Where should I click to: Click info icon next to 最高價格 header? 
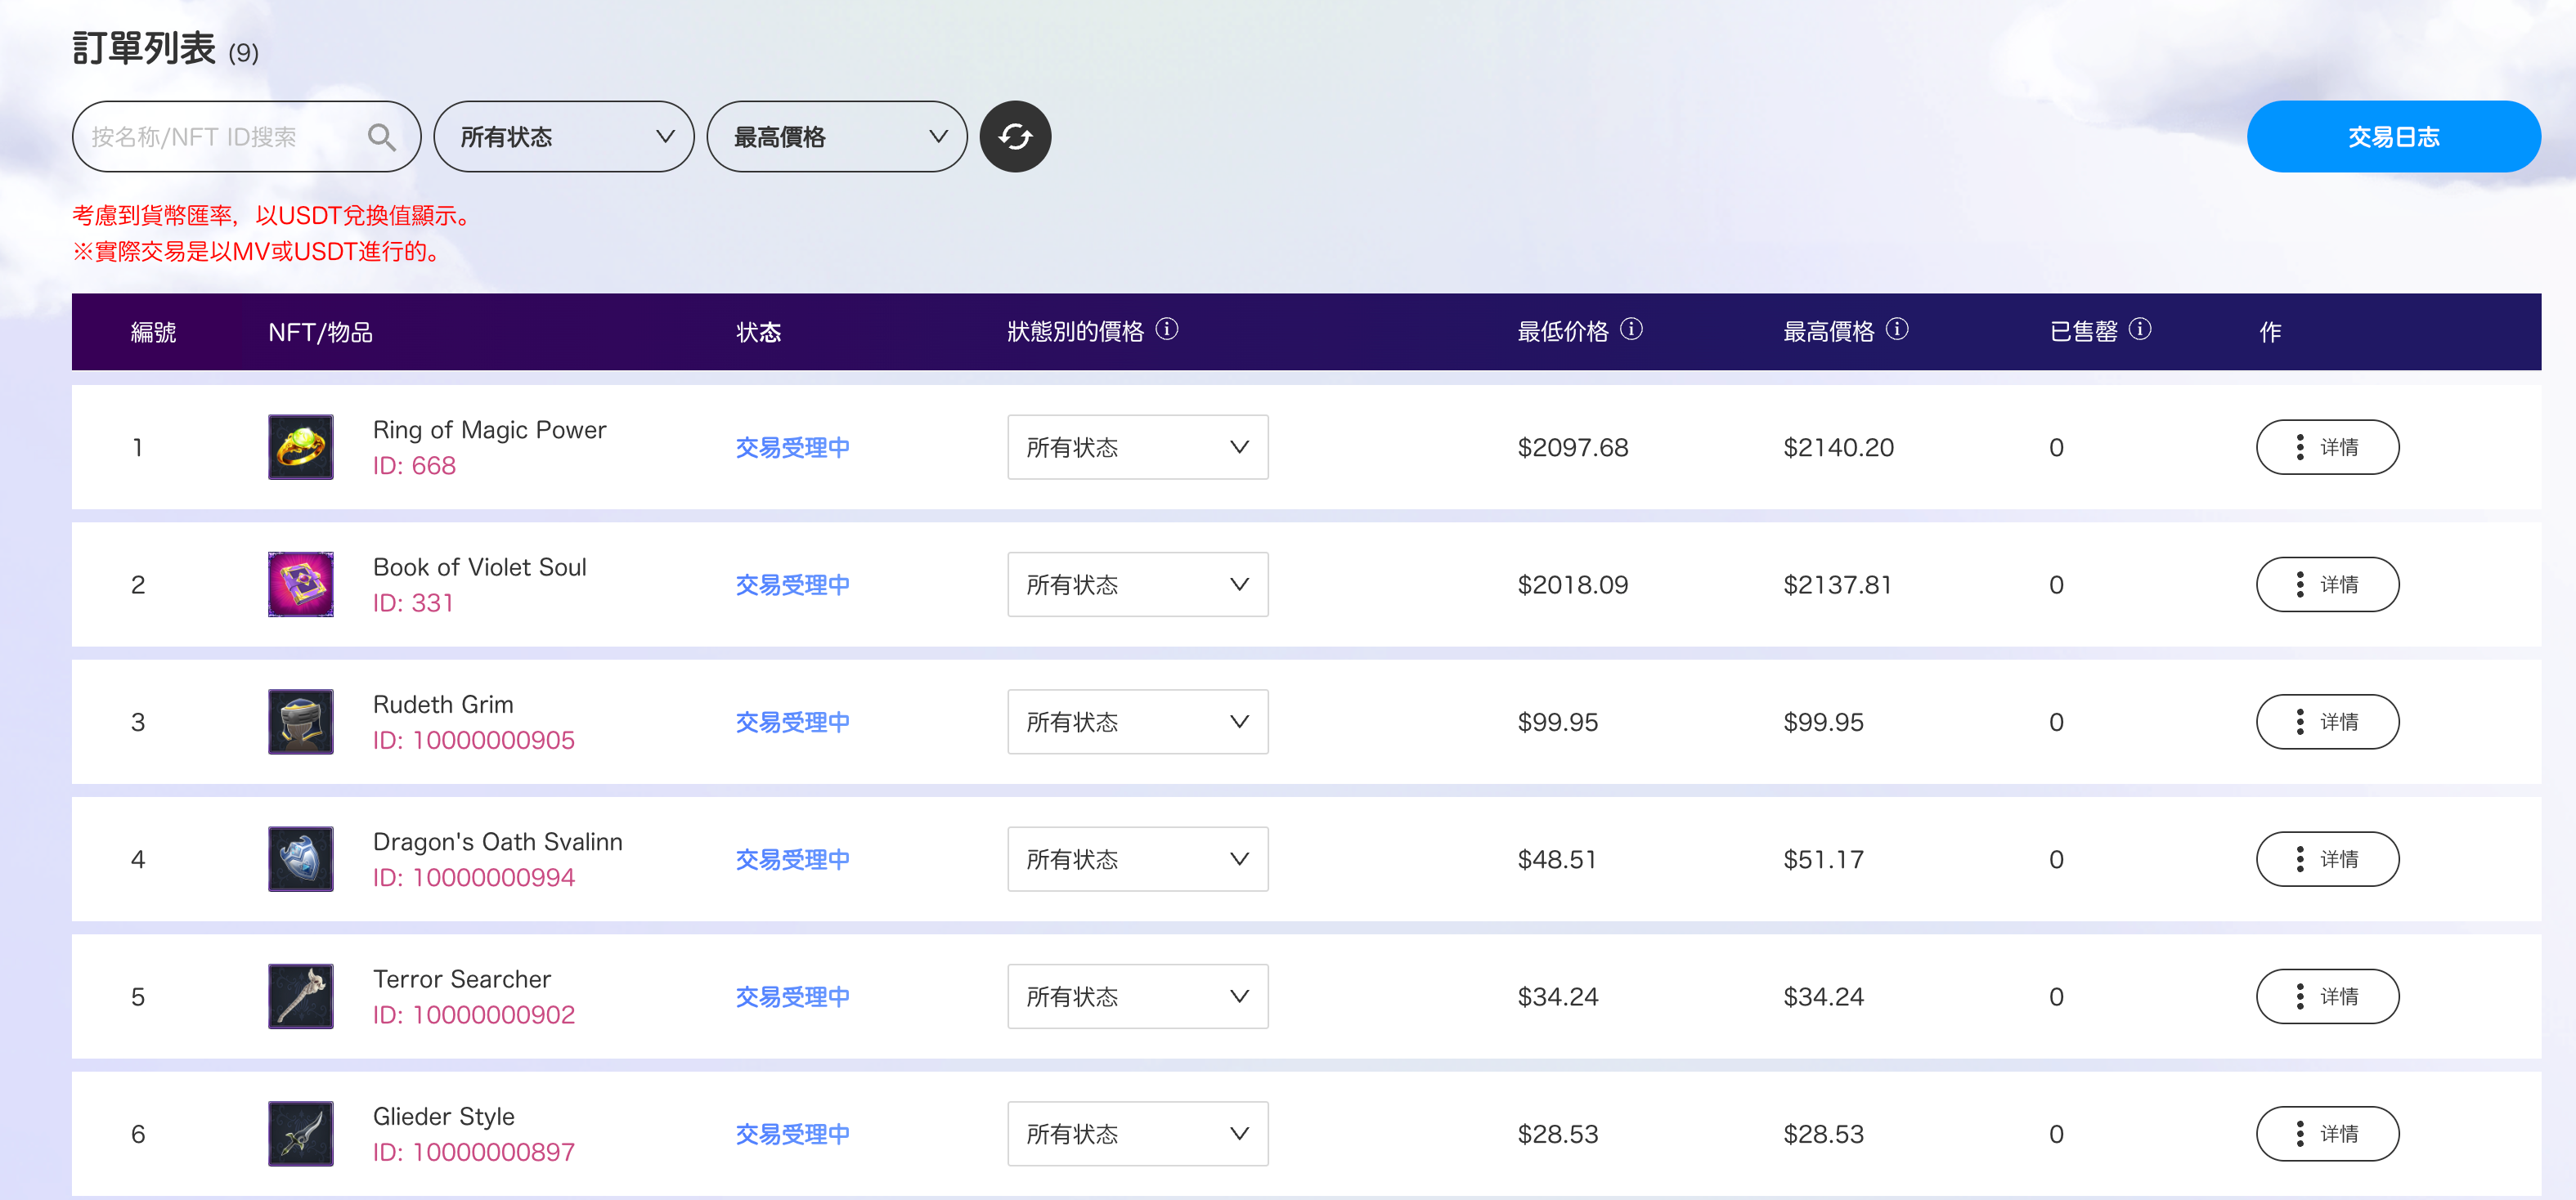(x=1897, y=329)
